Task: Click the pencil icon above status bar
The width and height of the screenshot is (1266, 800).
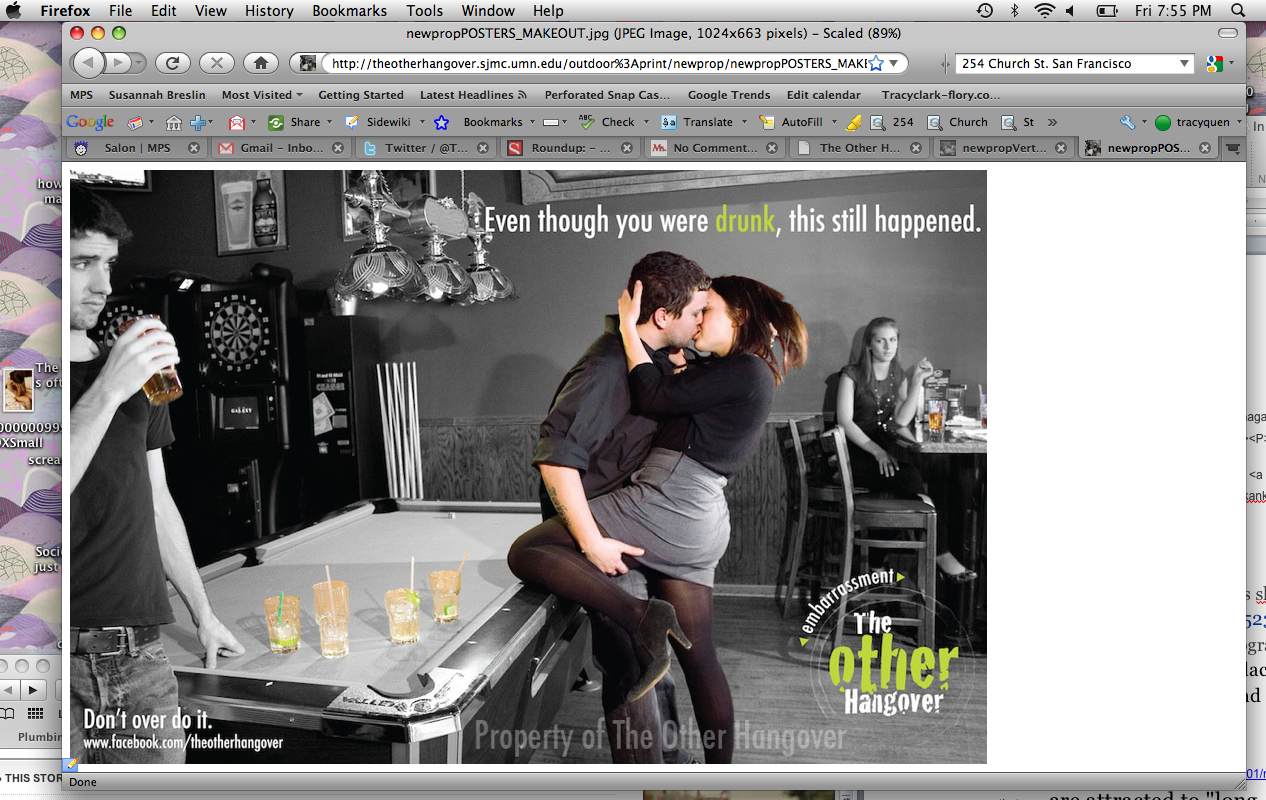Action: (x=71, y=764)
